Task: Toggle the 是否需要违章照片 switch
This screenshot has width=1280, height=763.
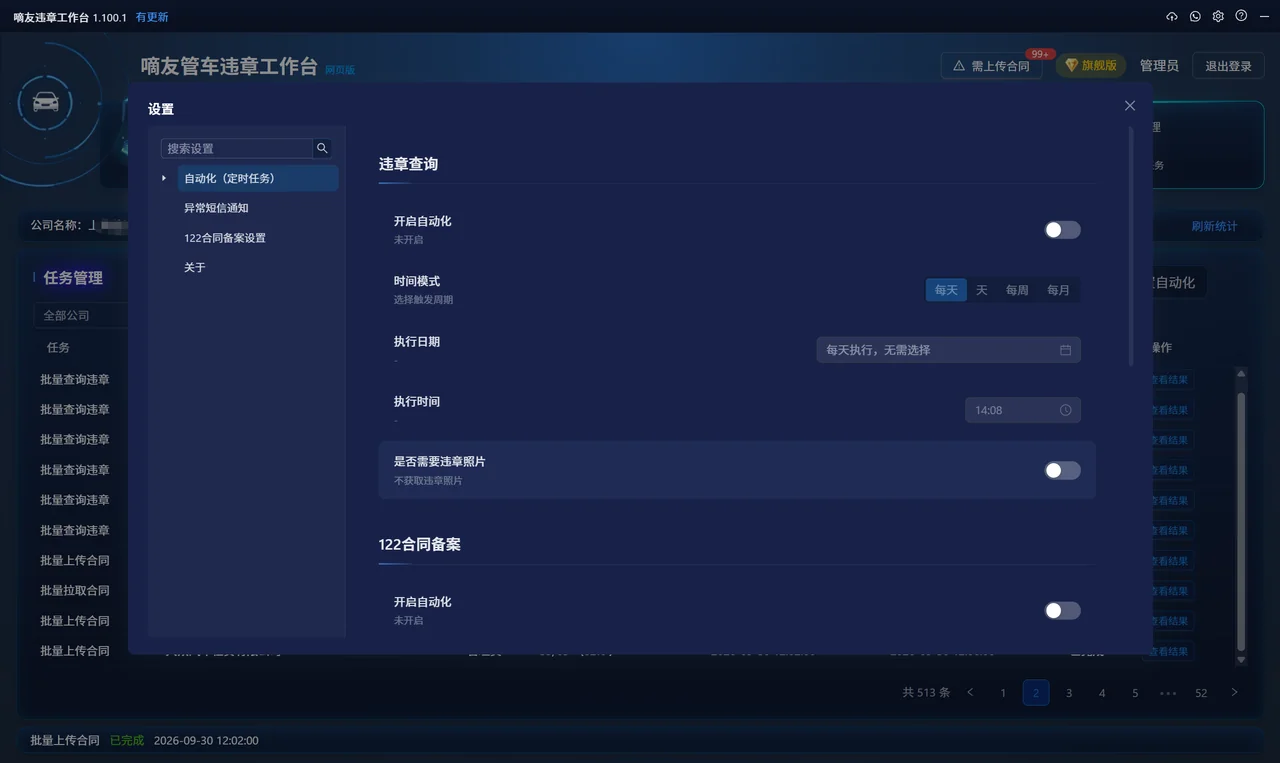Action: point(1062,470)
